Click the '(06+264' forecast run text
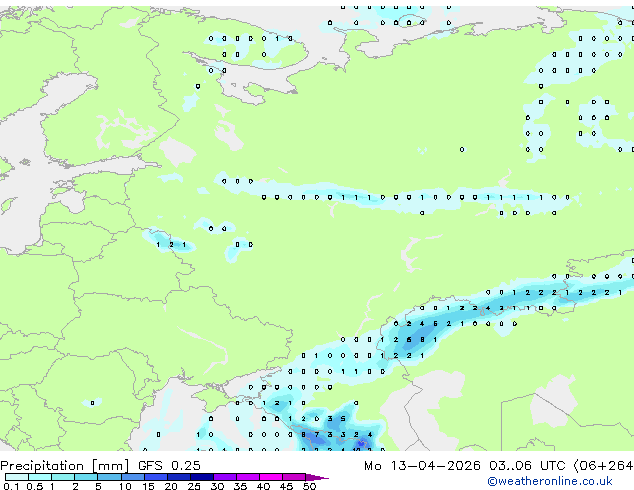 coord(603,466)
